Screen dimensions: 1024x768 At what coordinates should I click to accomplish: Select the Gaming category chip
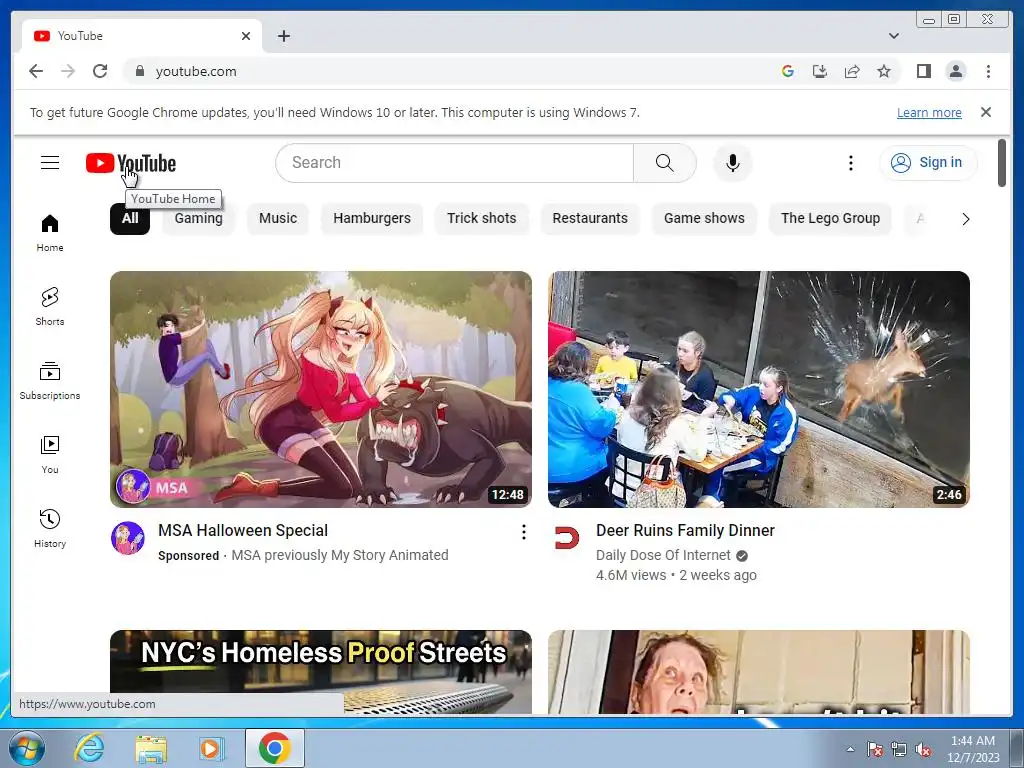199,218
